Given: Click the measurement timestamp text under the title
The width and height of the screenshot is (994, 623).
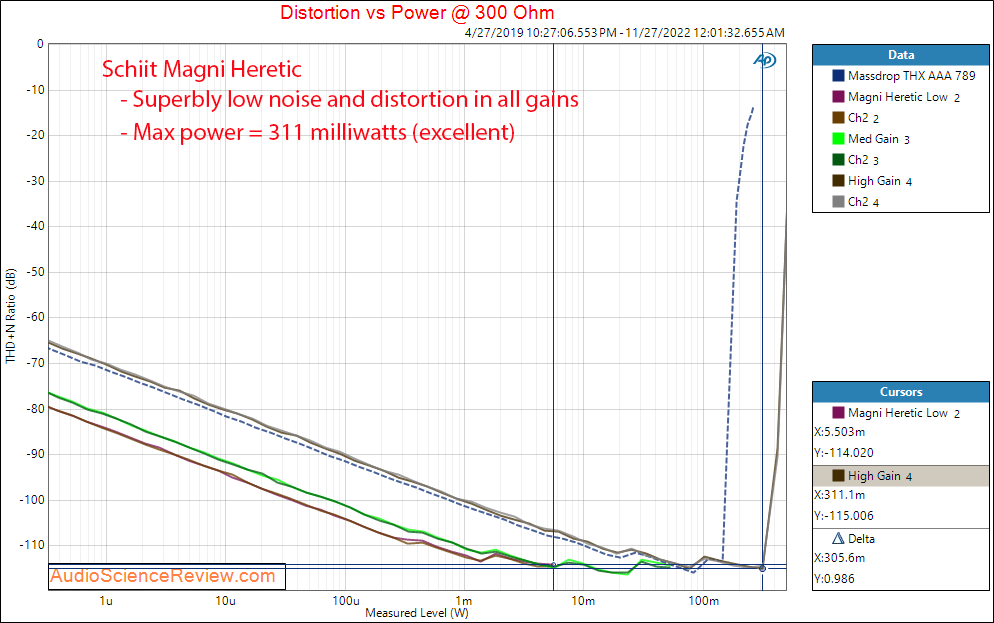Looking at the screenshot, I should [x=624, y=32].
